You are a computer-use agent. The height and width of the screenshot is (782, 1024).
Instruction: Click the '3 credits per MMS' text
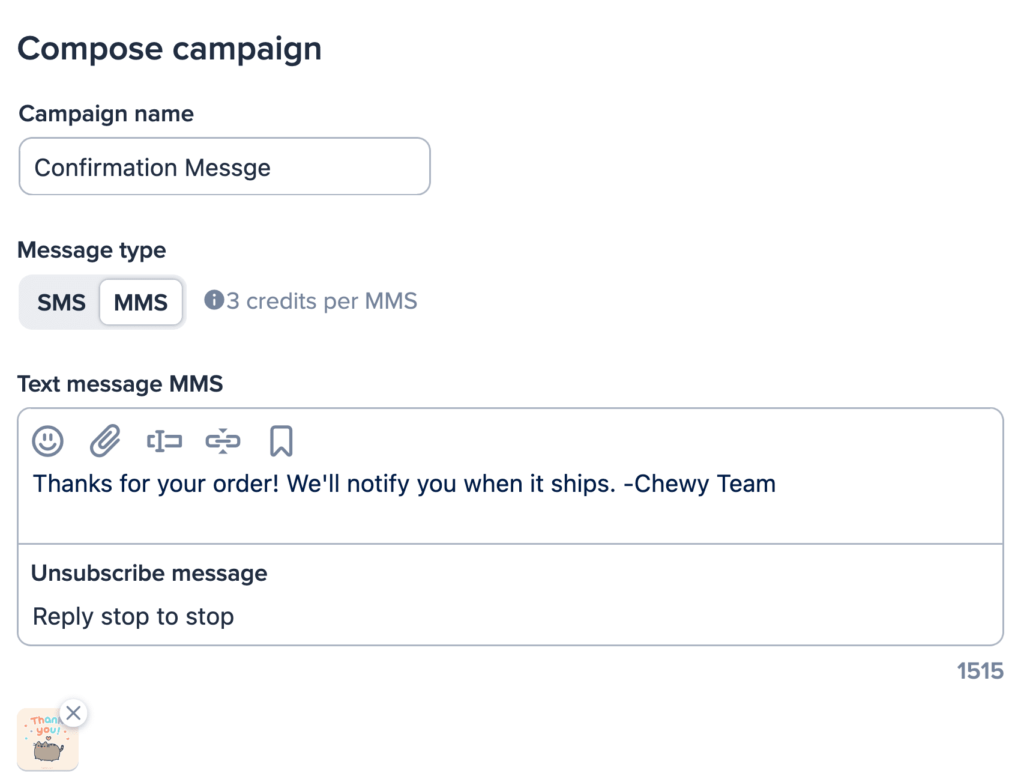(321, 301)
